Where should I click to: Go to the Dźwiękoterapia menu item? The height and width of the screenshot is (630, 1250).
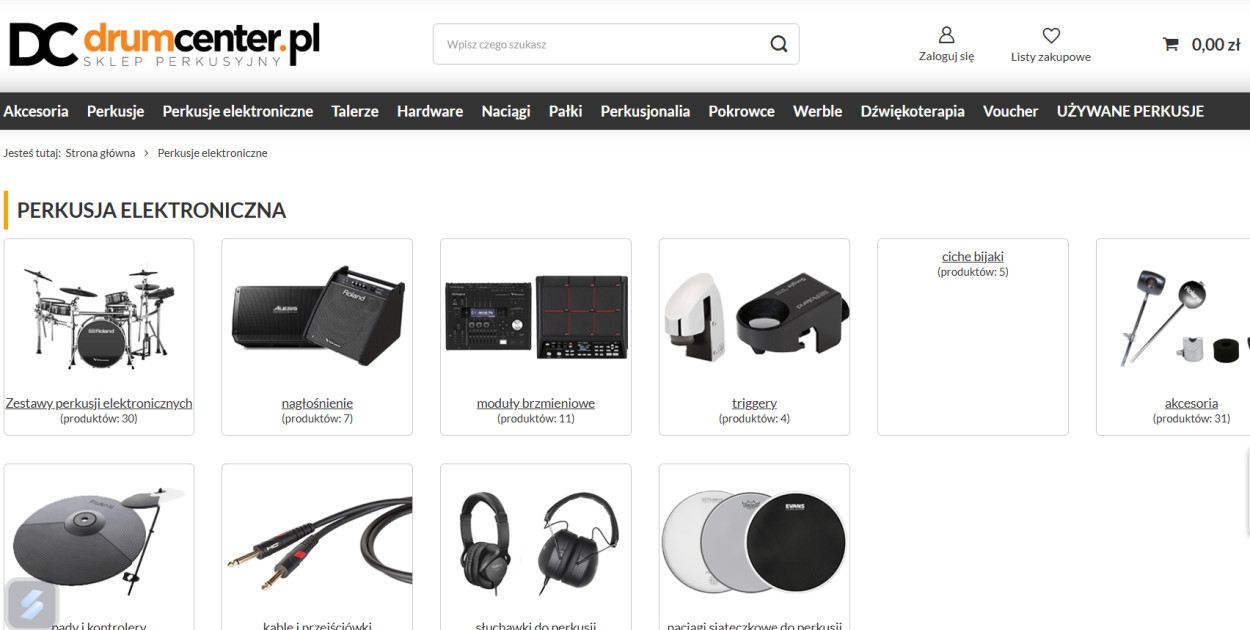pyautogui.click(x=912, y=111)
